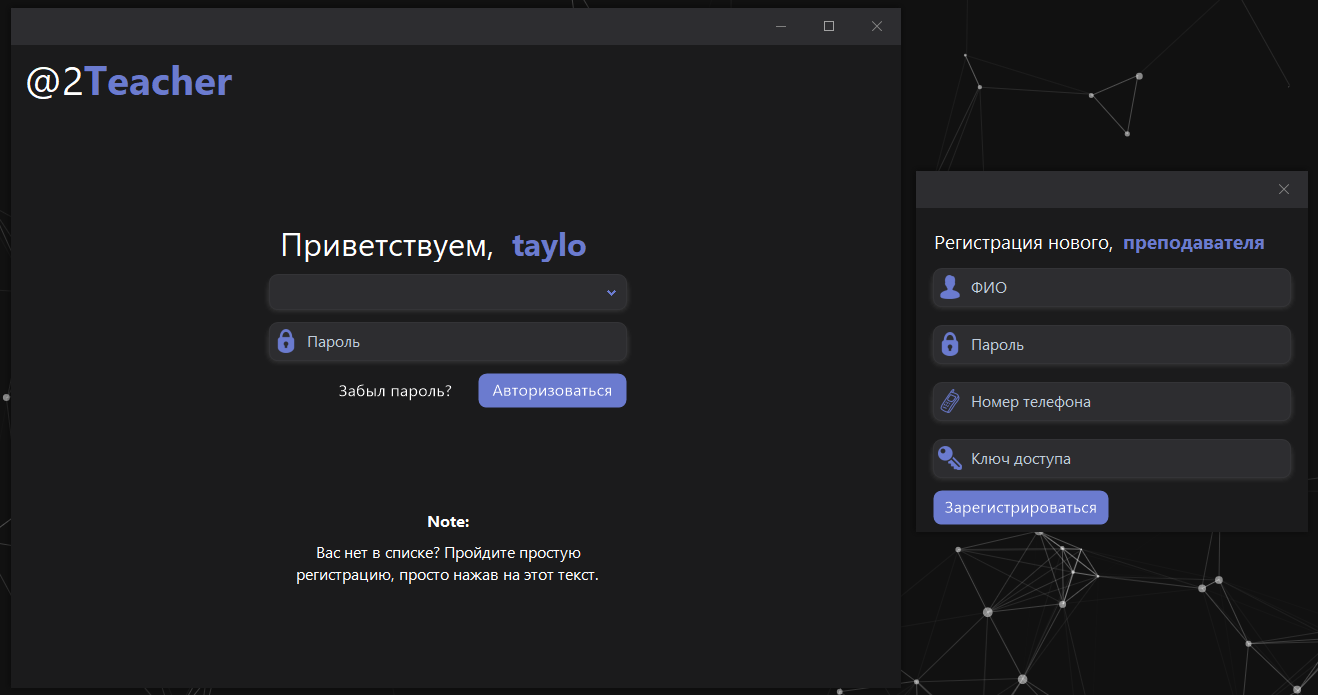
Task: Focus the ФИО input field
Action: [1125, 288]
